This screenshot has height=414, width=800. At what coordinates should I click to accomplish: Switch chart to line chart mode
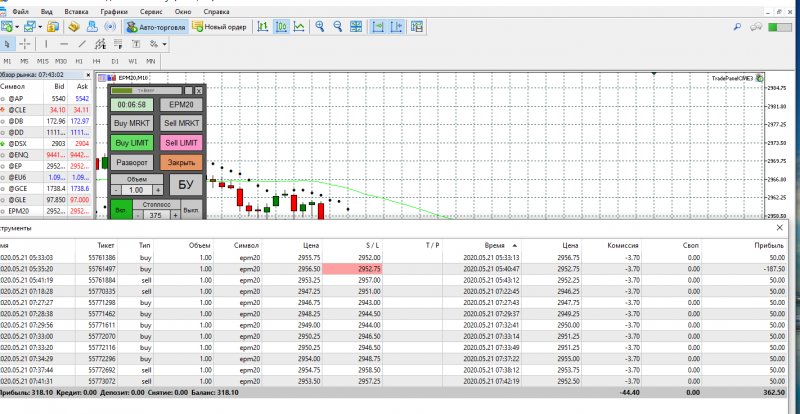pyautogui.click(x=299, y=27)
